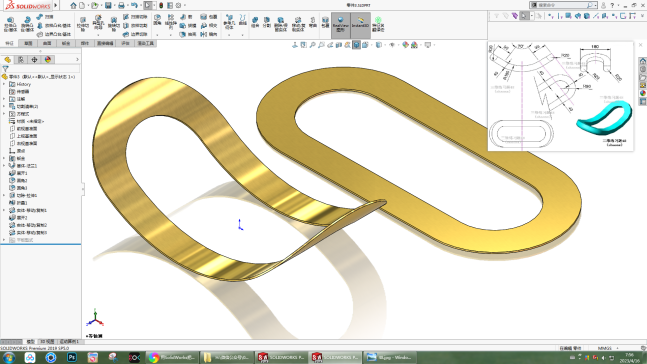Expand the 实体-移动/复制1 feature
This screenshot has width=647, height=364.
coord(5,210)
